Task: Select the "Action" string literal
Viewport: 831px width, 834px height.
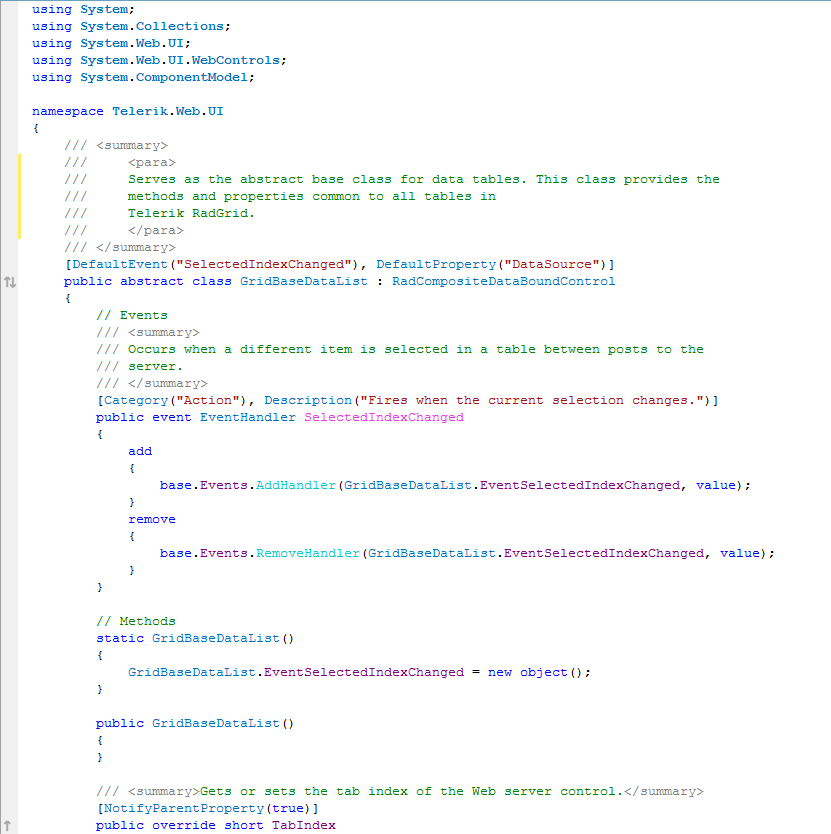Action: [207, 401]
